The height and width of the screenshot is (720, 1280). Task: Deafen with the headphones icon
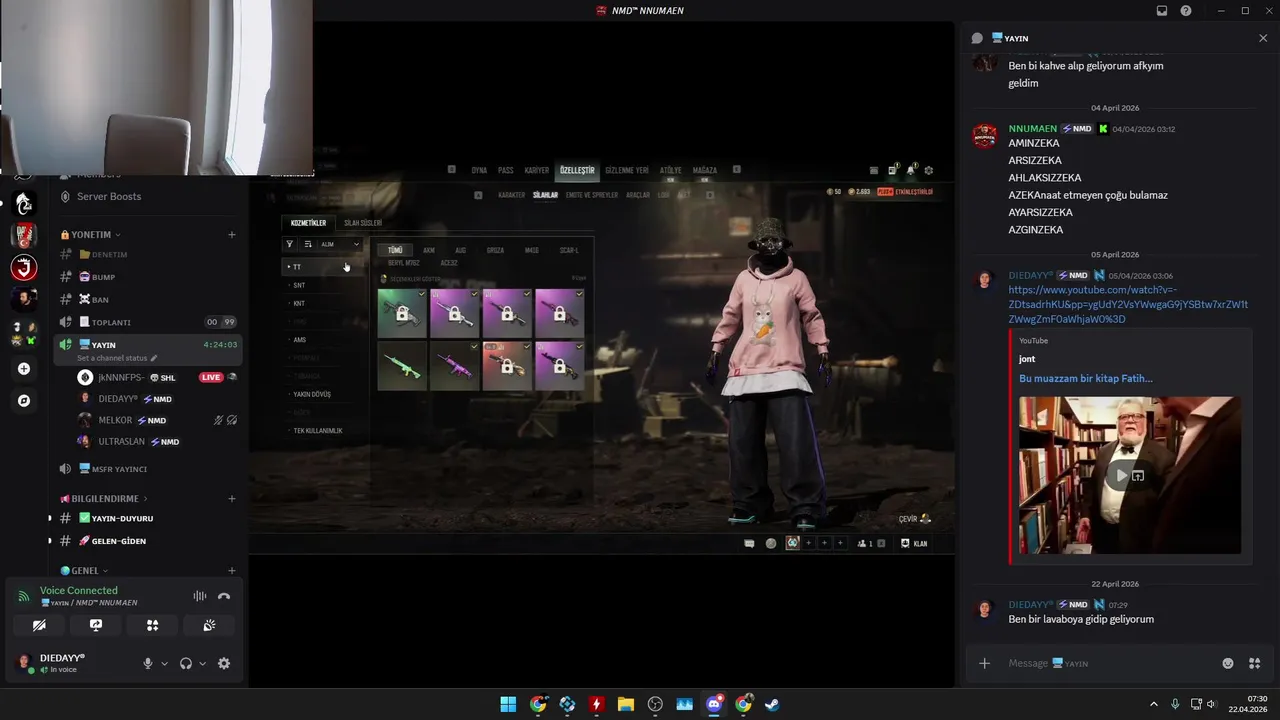pyautogui.click(x=186, y=663)
